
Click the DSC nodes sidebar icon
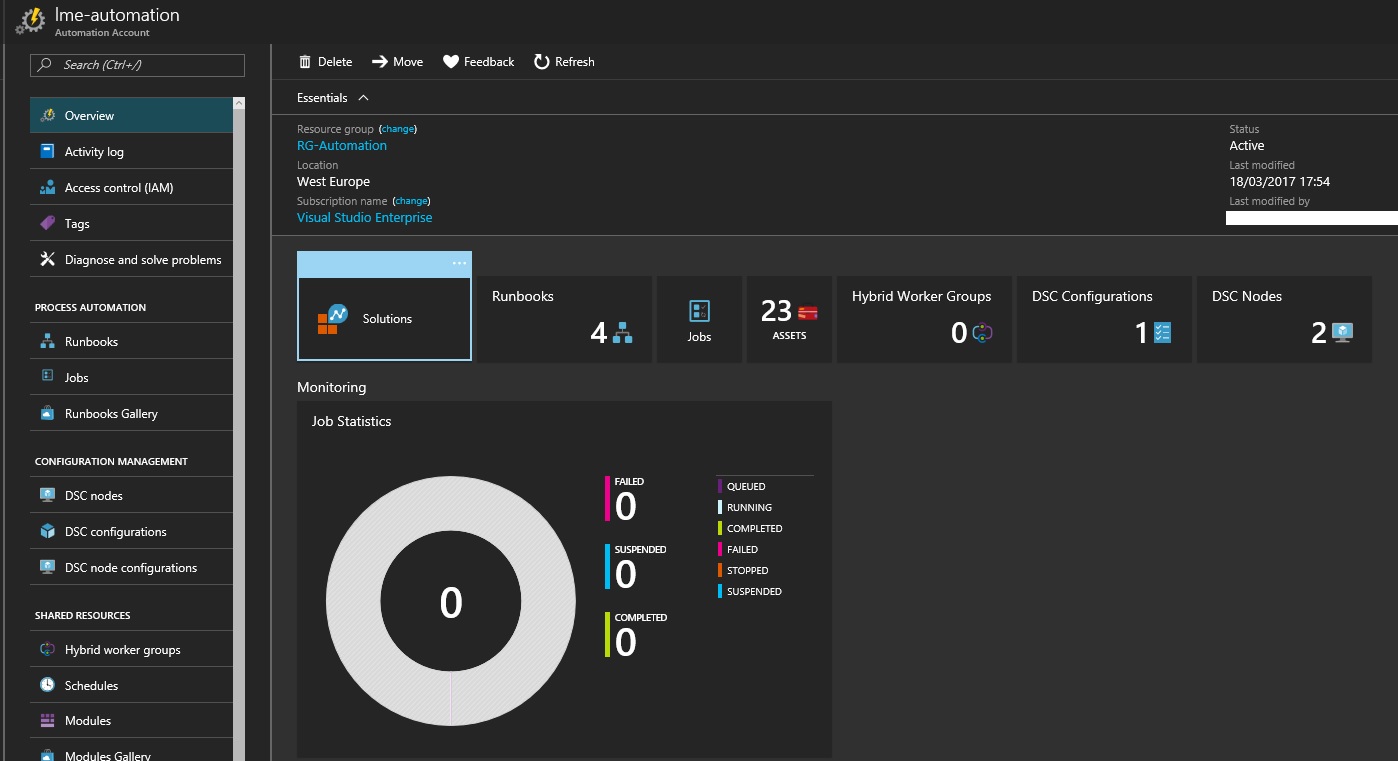(x=47, y=495)
